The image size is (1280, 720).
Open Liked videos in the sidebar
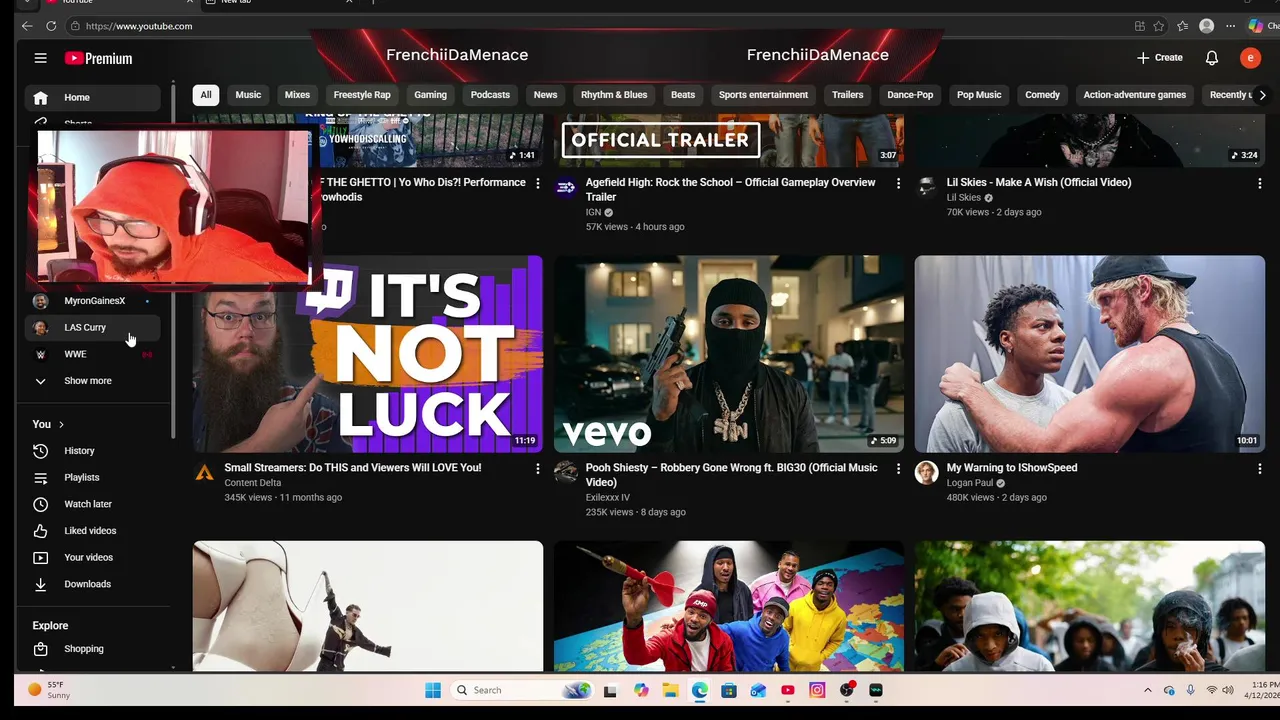point(92,531)
